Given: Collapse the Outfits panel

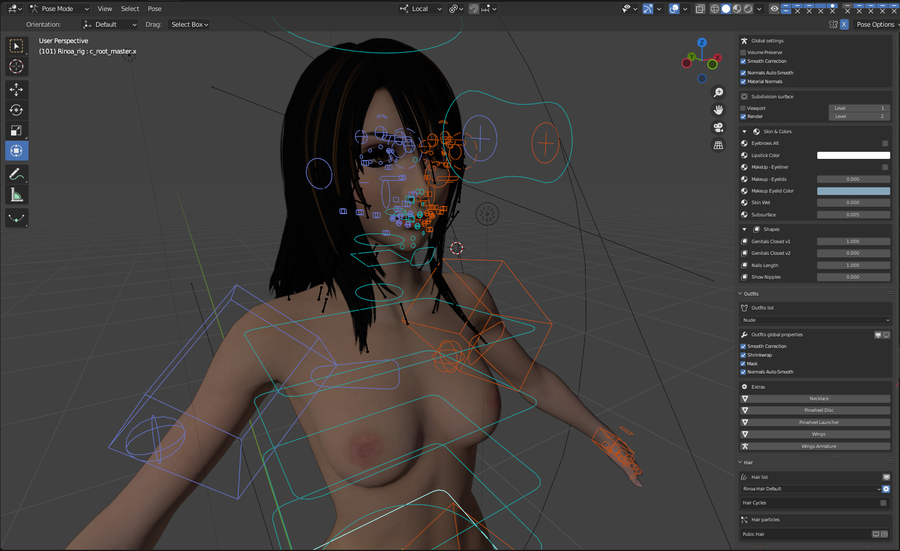Looking at the screenshot, I should tap(740, 293).
